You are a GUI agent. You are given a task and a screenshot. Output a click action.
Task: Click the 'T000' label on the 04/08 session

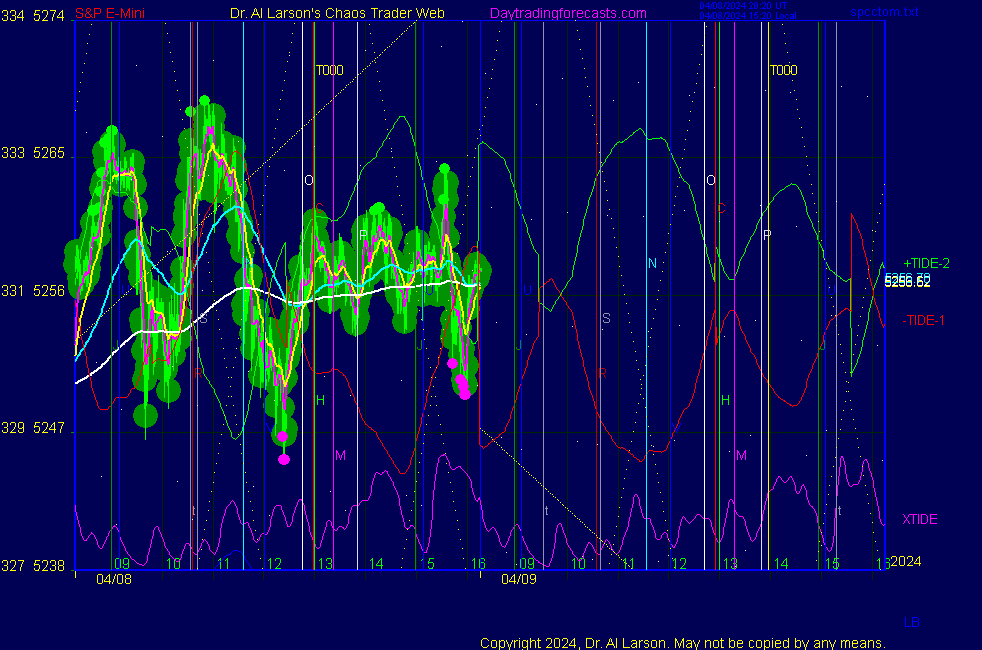[x=329, y=70]
